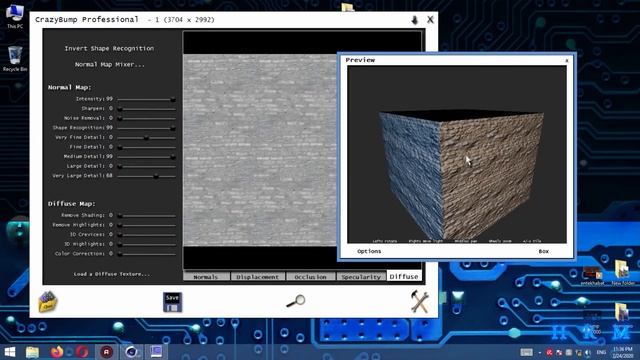The image size is (640, 360).
Task: Click the taskbar clock
Action: point(623,352)
